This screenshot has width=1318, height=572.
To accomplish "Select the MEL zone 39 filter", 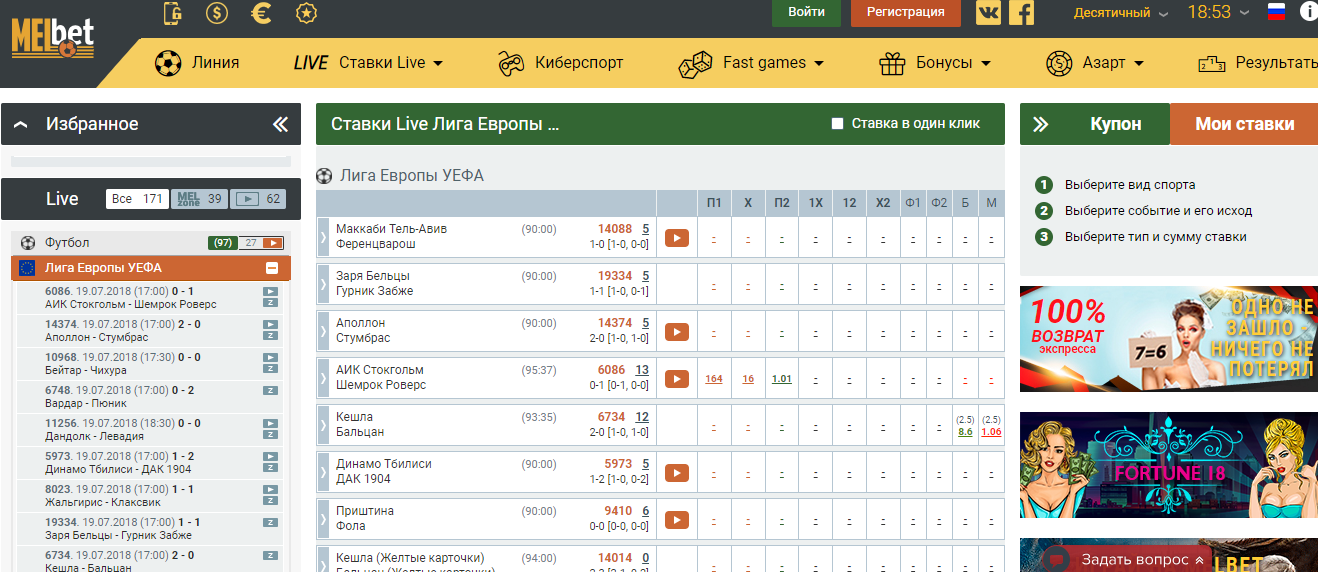I will coord(199,199).
